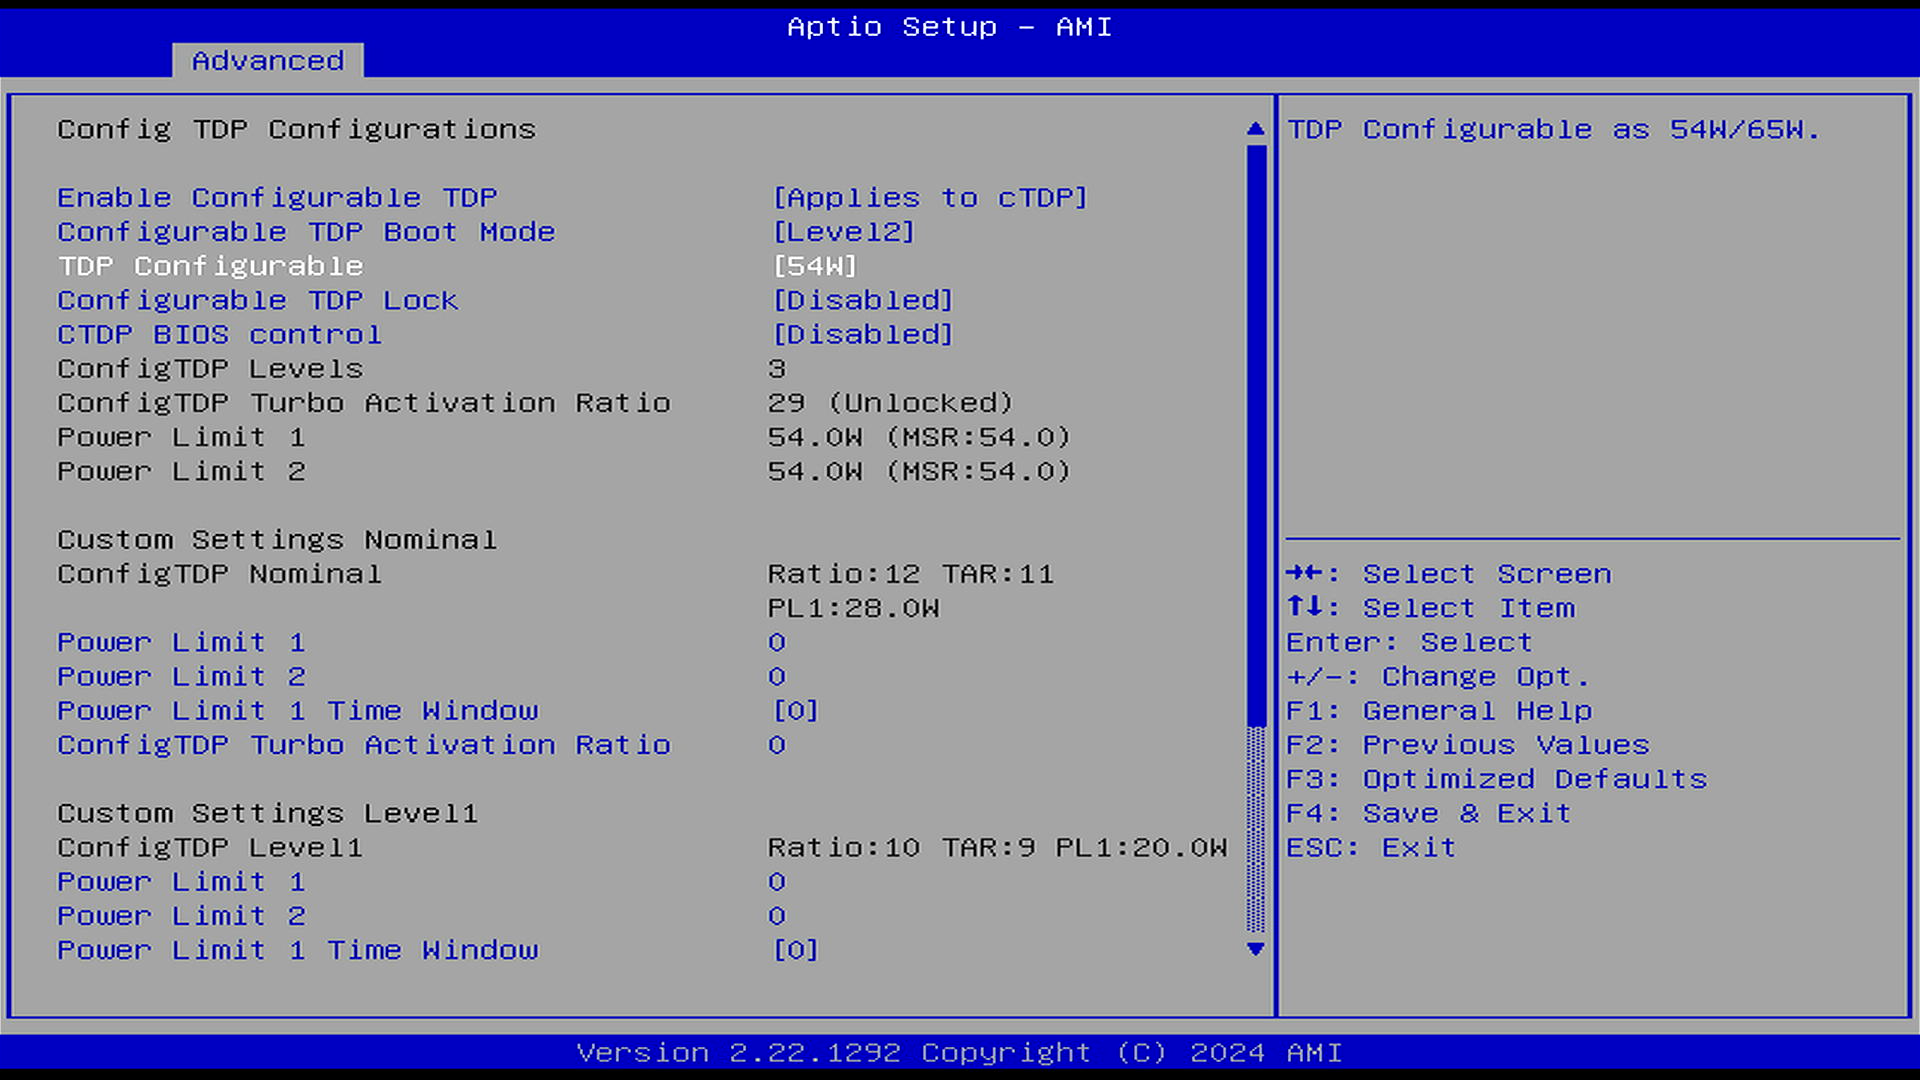
Task: Select Nominal ConfigTDP Turbo Activation Ratio field
Action: (363, 745)
